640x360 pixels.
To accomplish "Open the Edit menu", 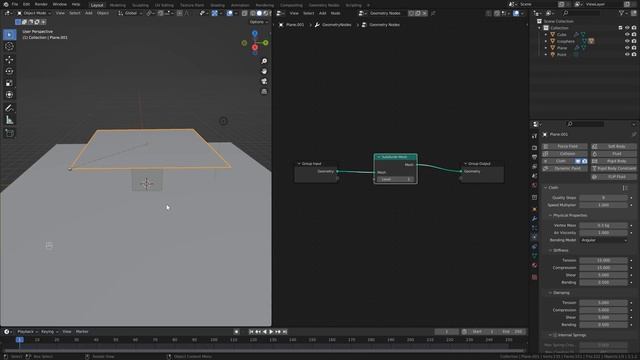I will click(26, 4).
